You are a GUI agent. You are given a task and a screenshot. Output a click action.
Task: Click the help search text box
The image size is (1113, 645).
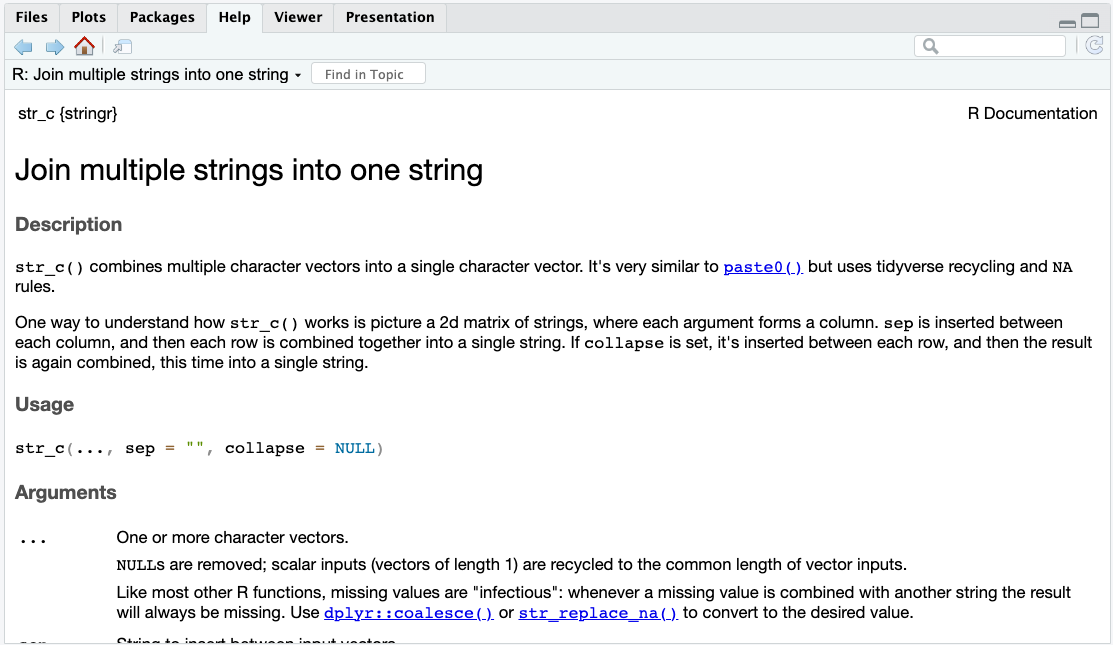(x=990, y=46)
